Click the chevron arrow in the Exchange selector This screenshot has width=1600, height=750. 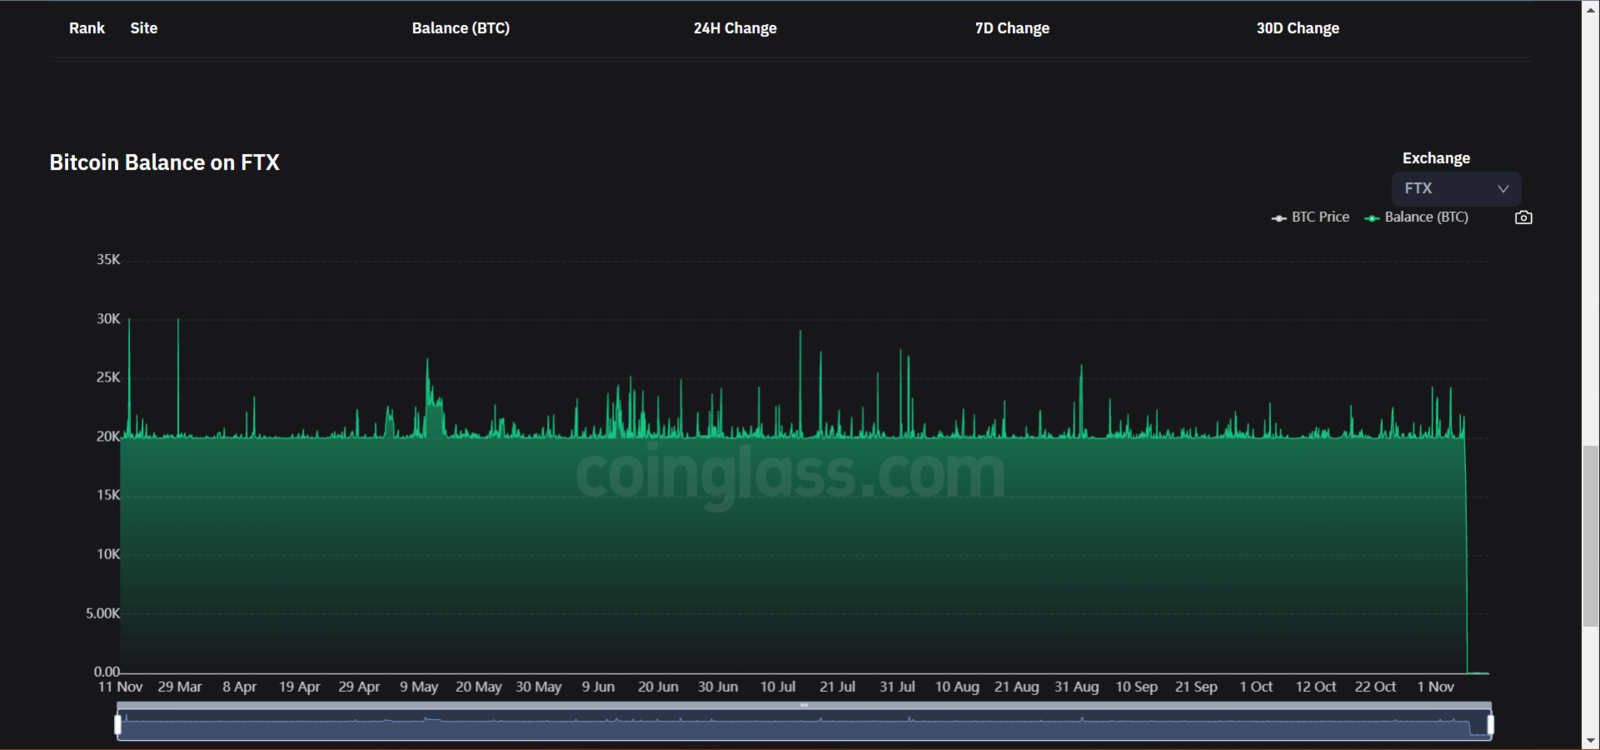tap(1502, 189)
